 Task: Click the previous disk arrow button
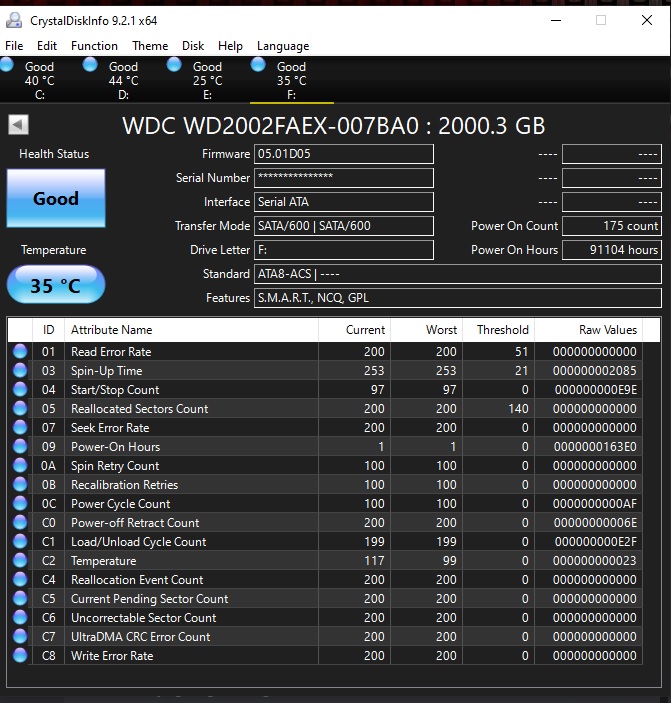tap(18, 125)
